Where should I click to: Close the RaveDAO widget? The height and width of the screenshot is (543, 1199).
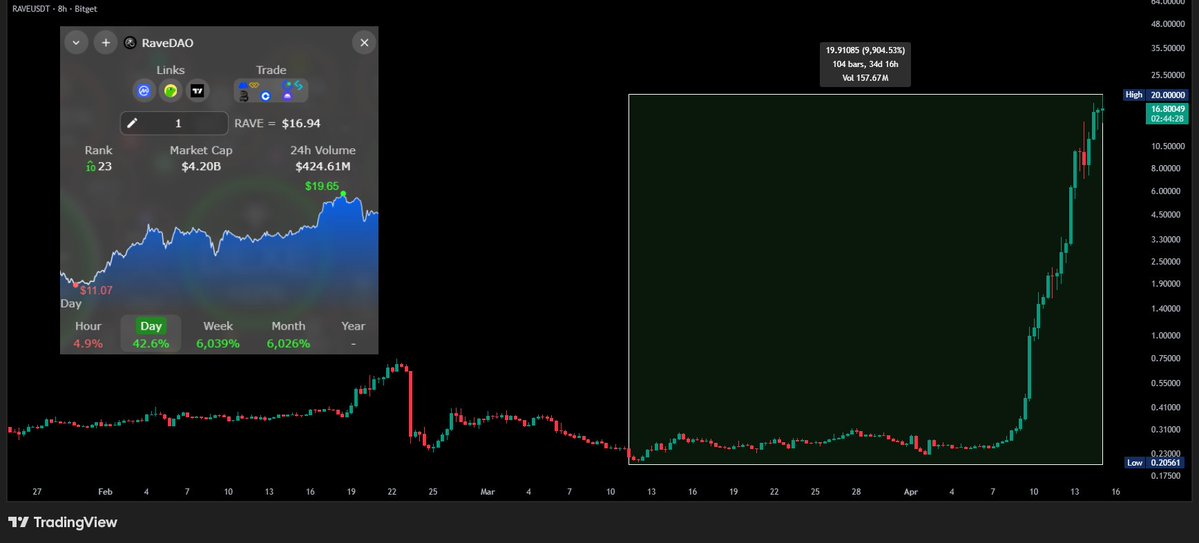point(364,43)
